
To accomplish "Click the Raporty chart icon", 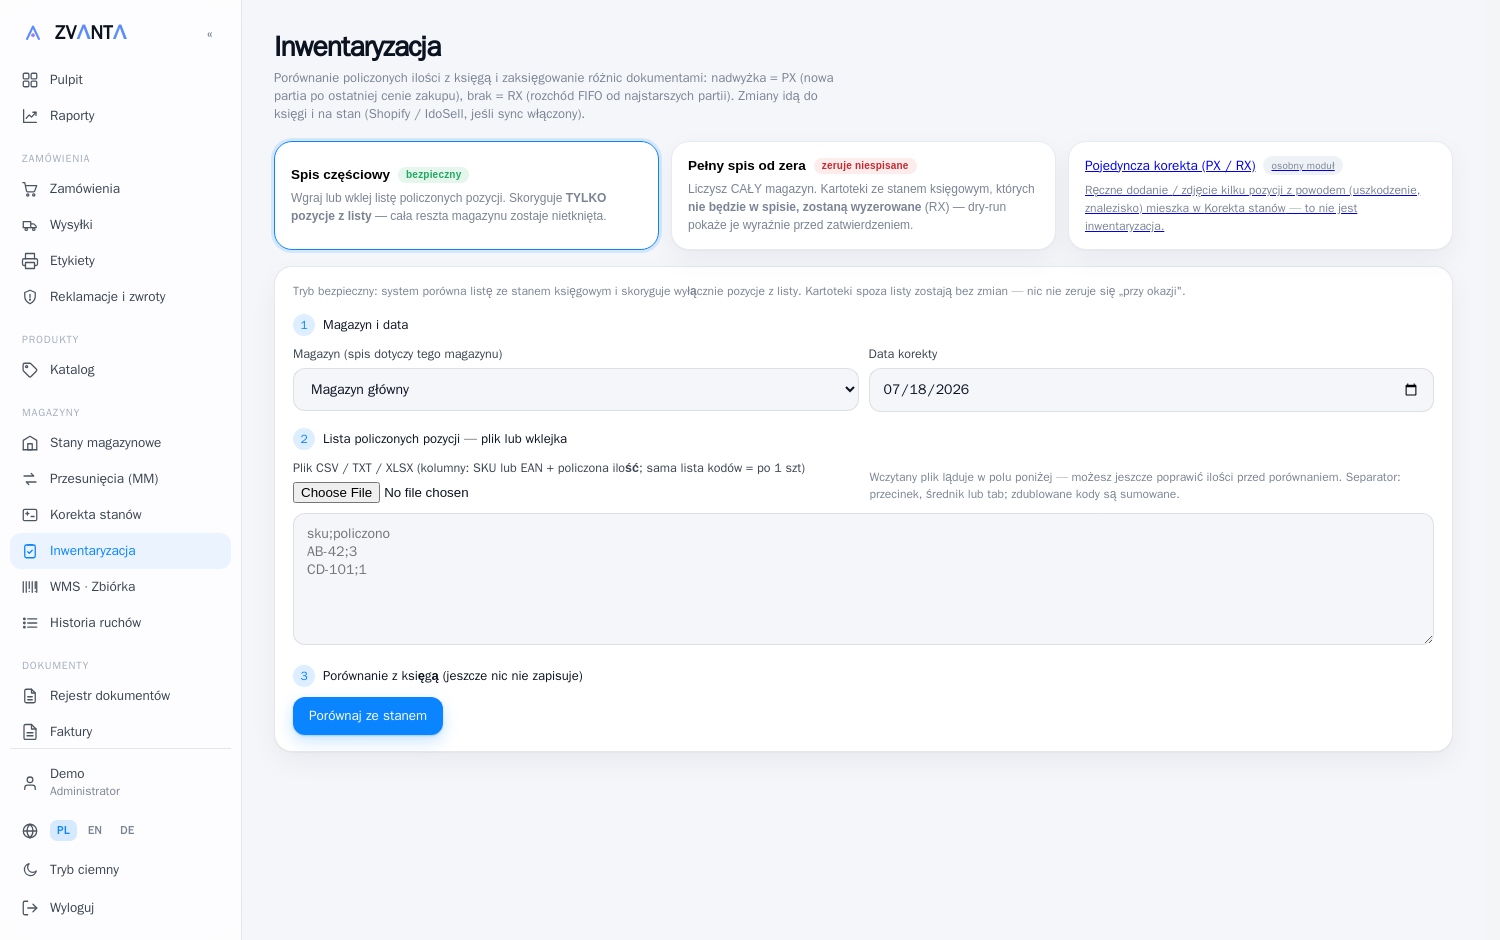I will click(30, 116).
